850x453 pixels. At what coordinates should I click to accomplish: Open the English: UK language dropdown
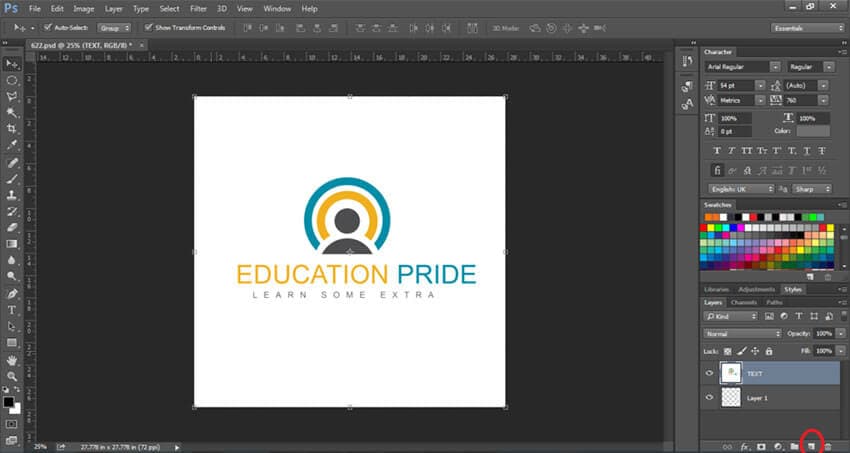click(741, 189)
